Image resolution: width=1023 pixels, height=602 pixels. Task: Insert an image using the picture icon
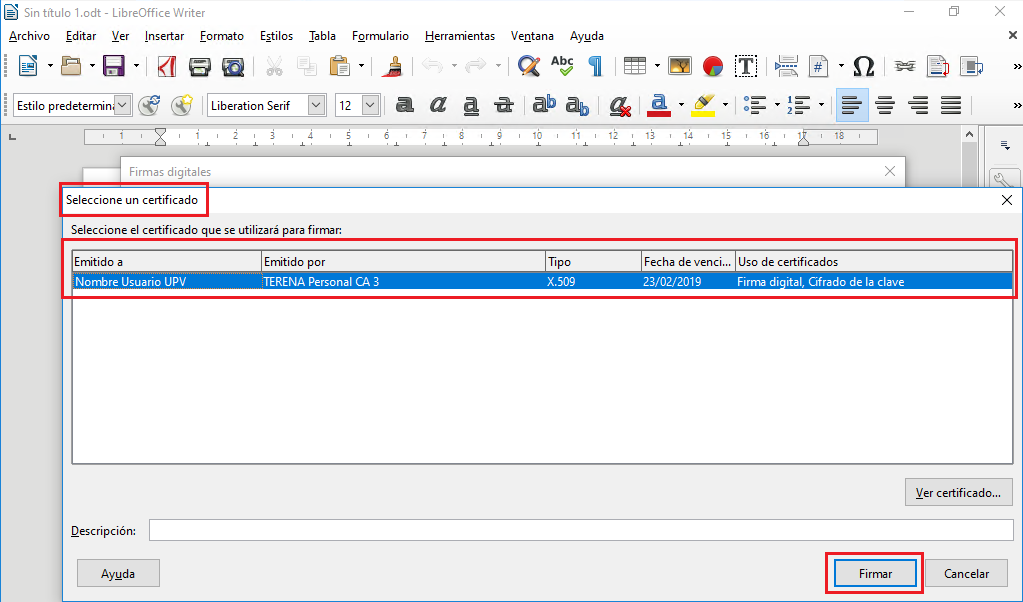pyautogui.click(x=680, y=66)
